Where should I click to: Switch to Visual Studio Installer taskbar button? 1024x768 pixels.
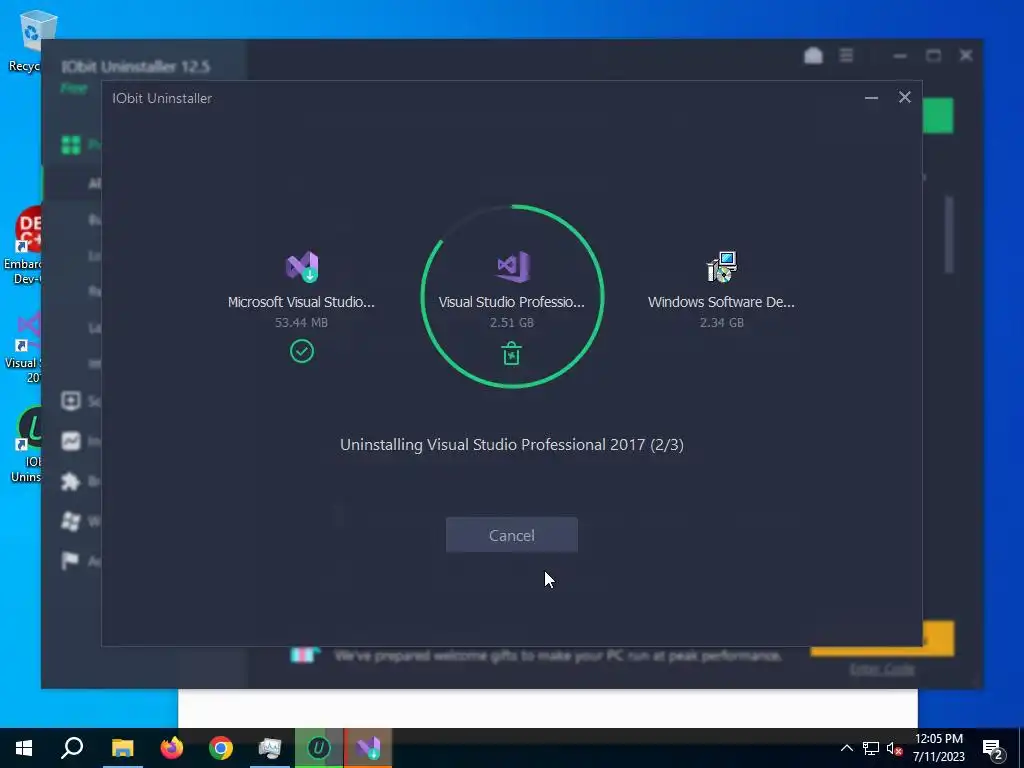click(x=368, y=748)
